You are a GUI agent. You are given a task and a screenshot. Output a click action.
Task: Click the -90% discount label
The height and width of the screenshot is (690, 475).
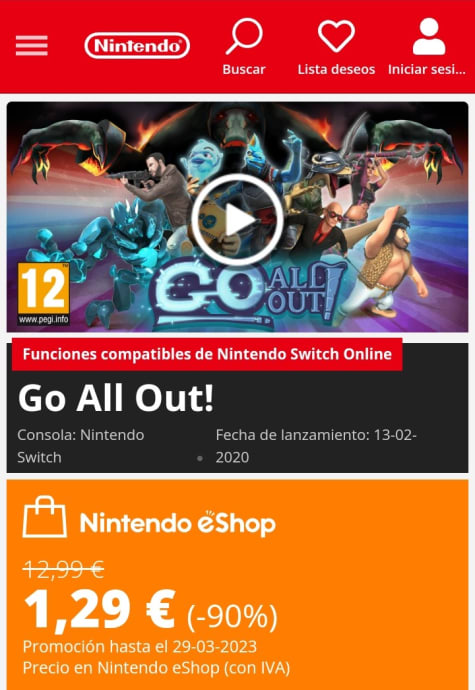[232, 617]
